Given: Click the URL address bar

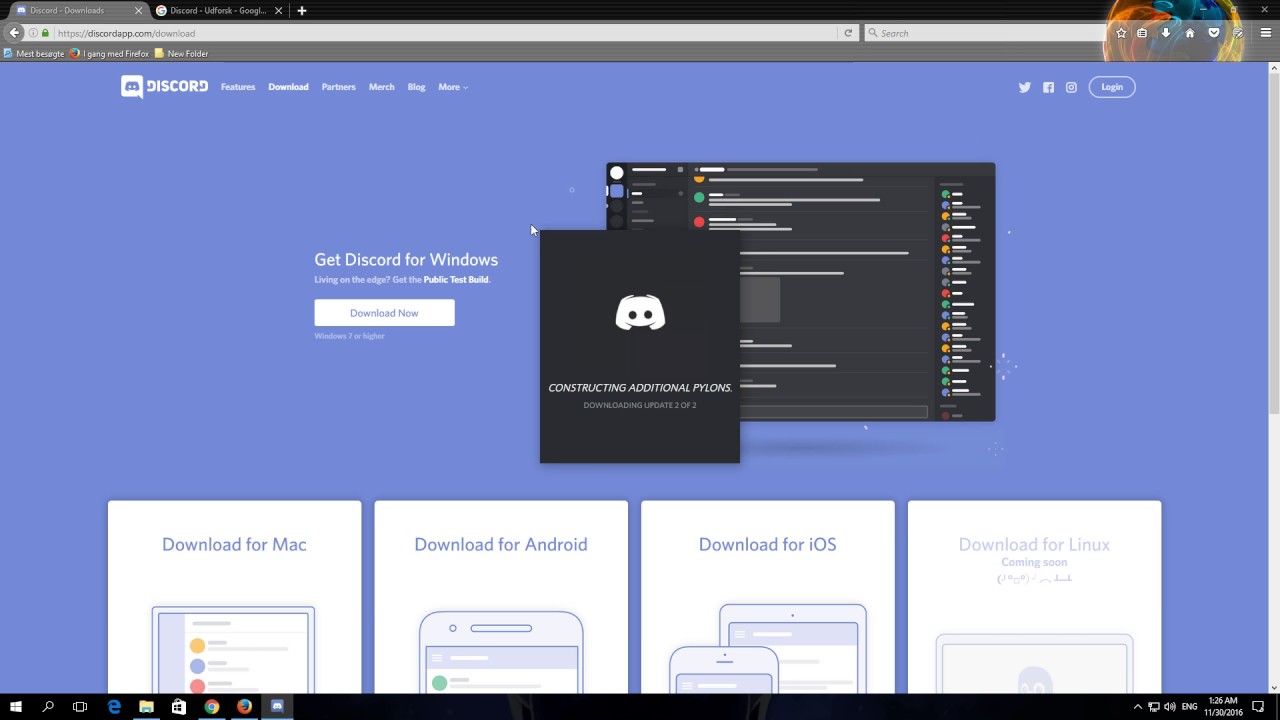Looking at the screenshot, I should [445, 33].
